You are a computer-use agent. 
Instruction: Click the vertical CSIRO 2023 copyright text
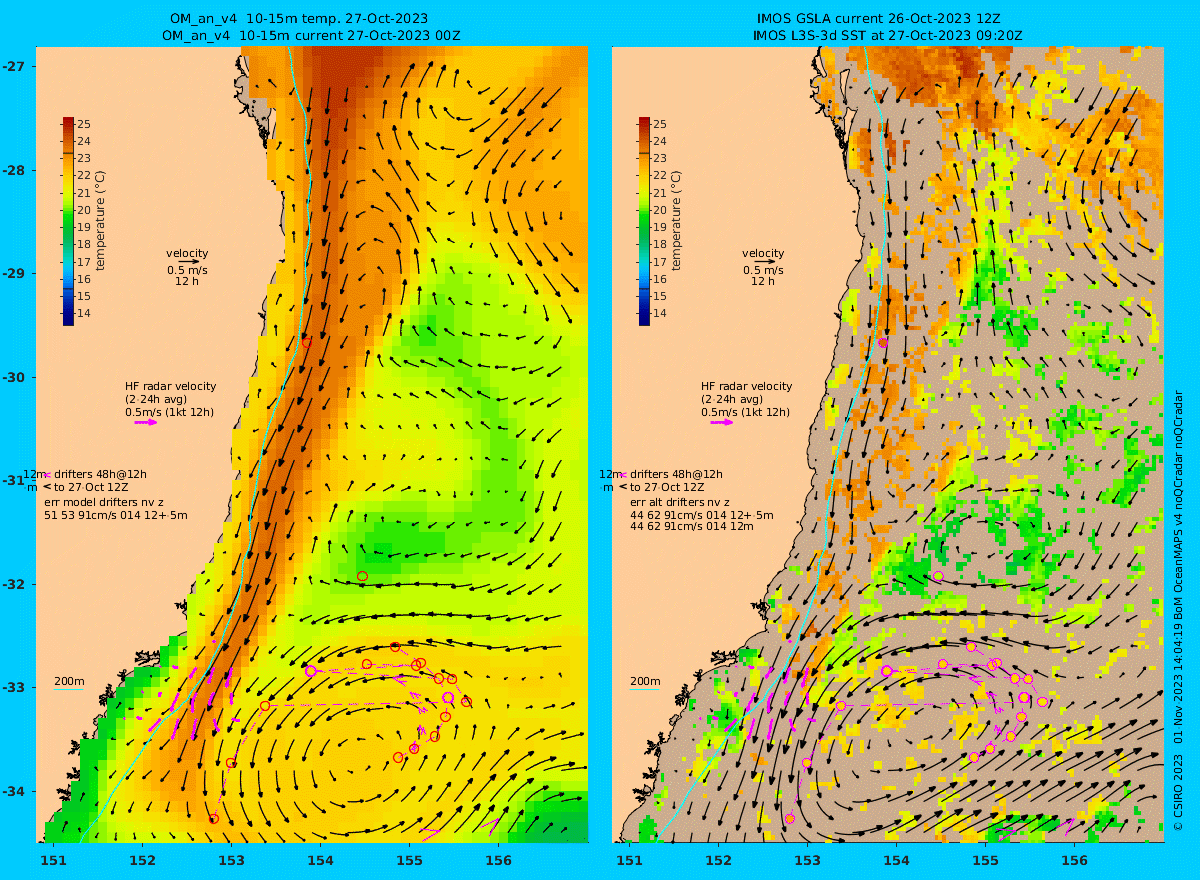(x=1178, y=610)
